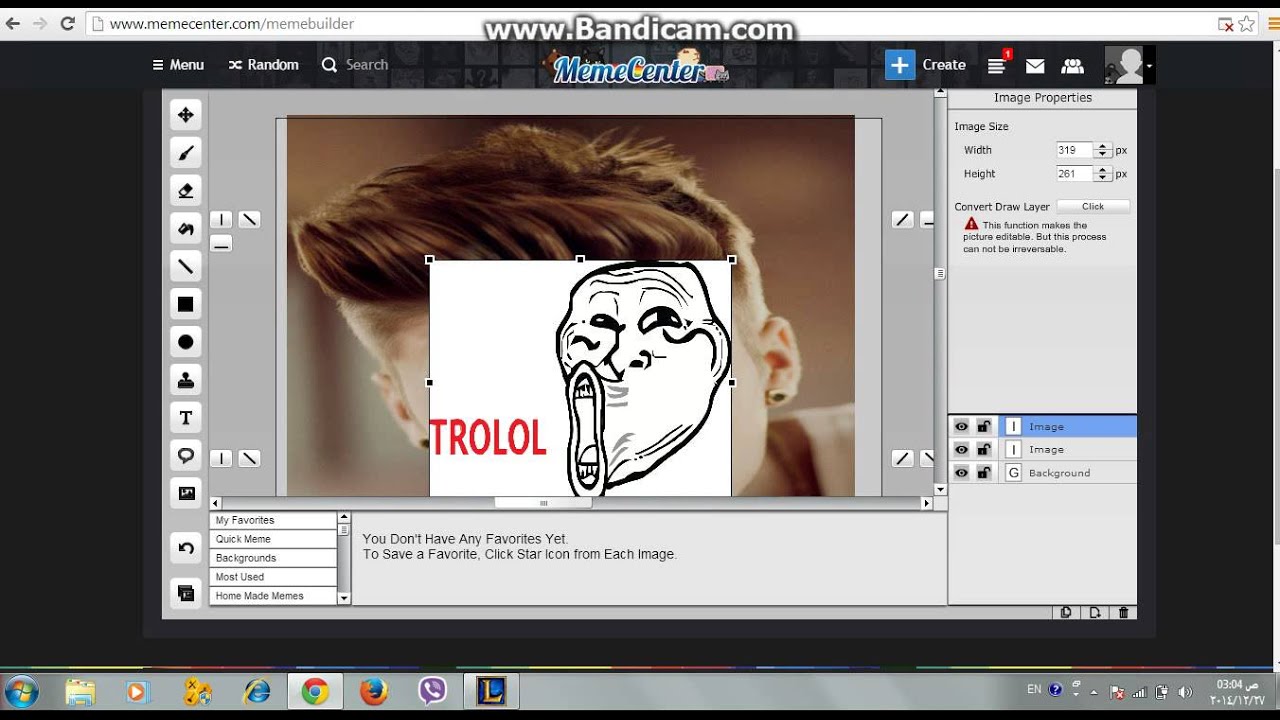Click the category list scroll-down arrow

pos(344,598)
